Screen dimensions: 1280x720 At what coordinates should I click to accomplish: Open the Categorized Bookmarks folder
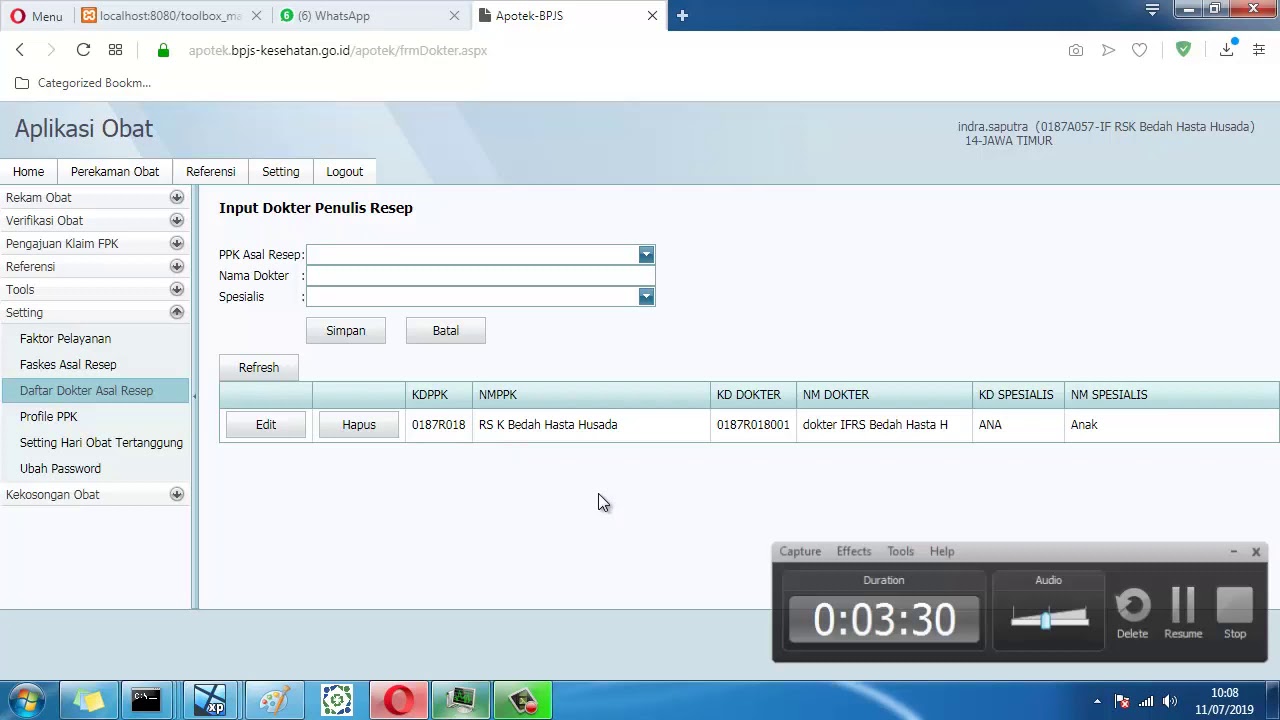pos(83,83)
